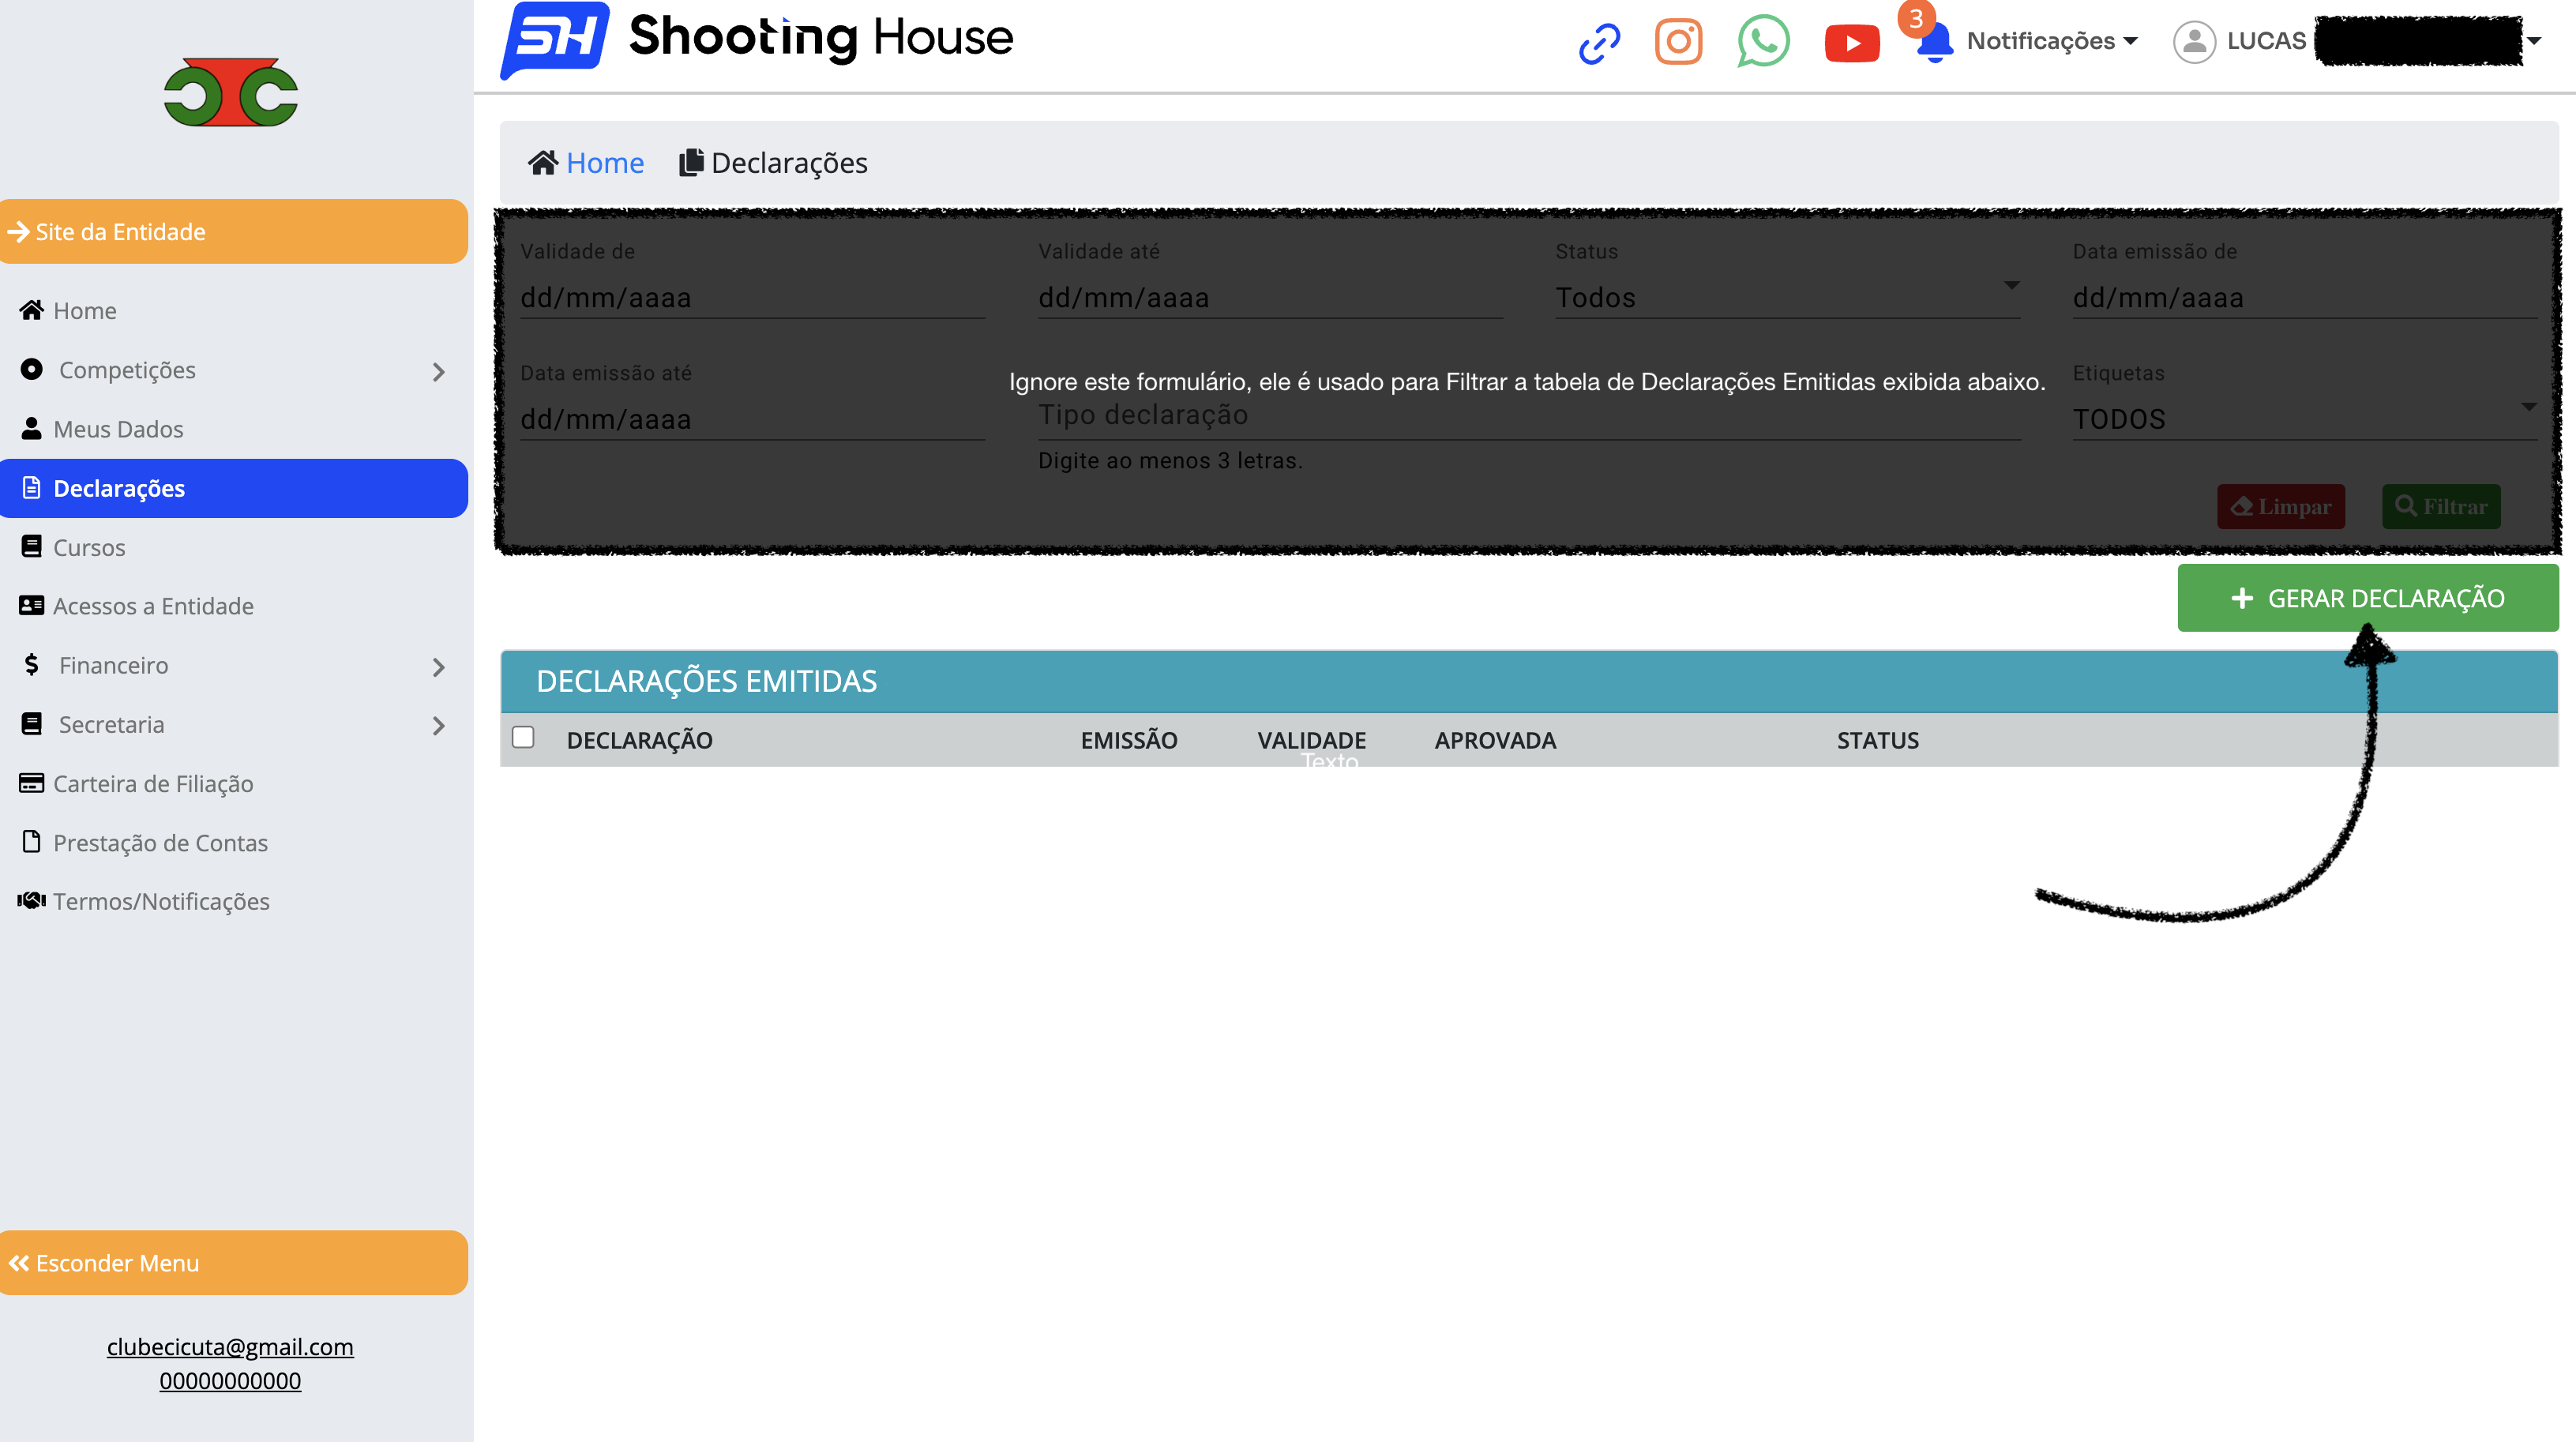The width and height of the screenshot is (2576, 1442).
Task: Open the Etiquetas dropdown showing TODOS
Action: coord(2305,418)
